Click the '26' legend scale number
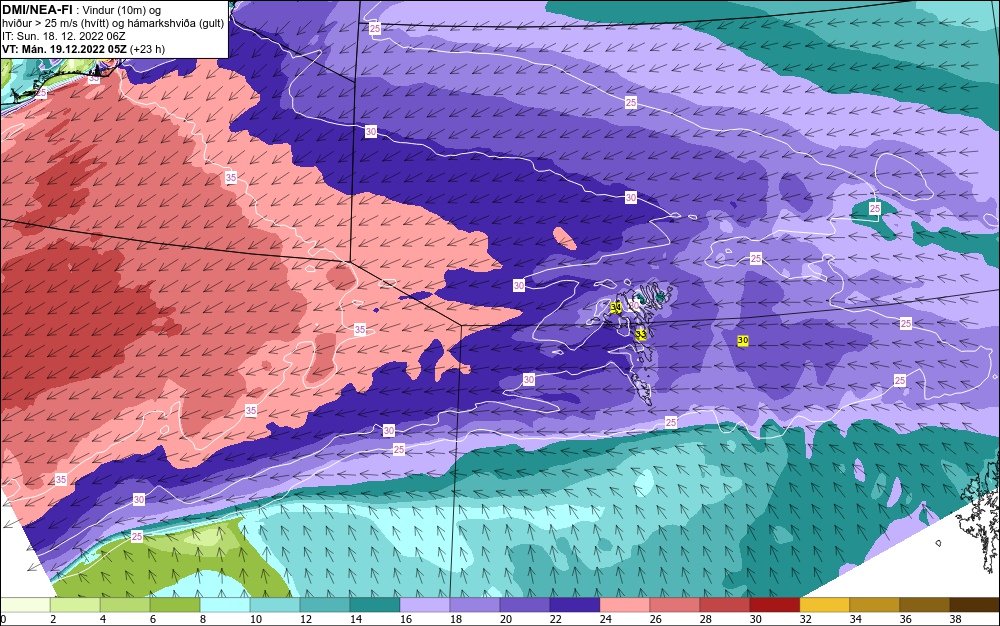 coord(656,619)
